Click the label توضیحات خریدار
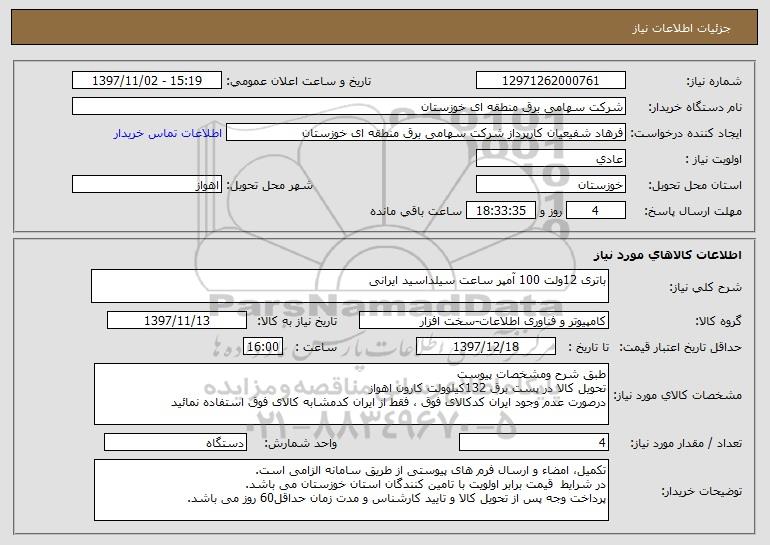 [x=701, y=491]
